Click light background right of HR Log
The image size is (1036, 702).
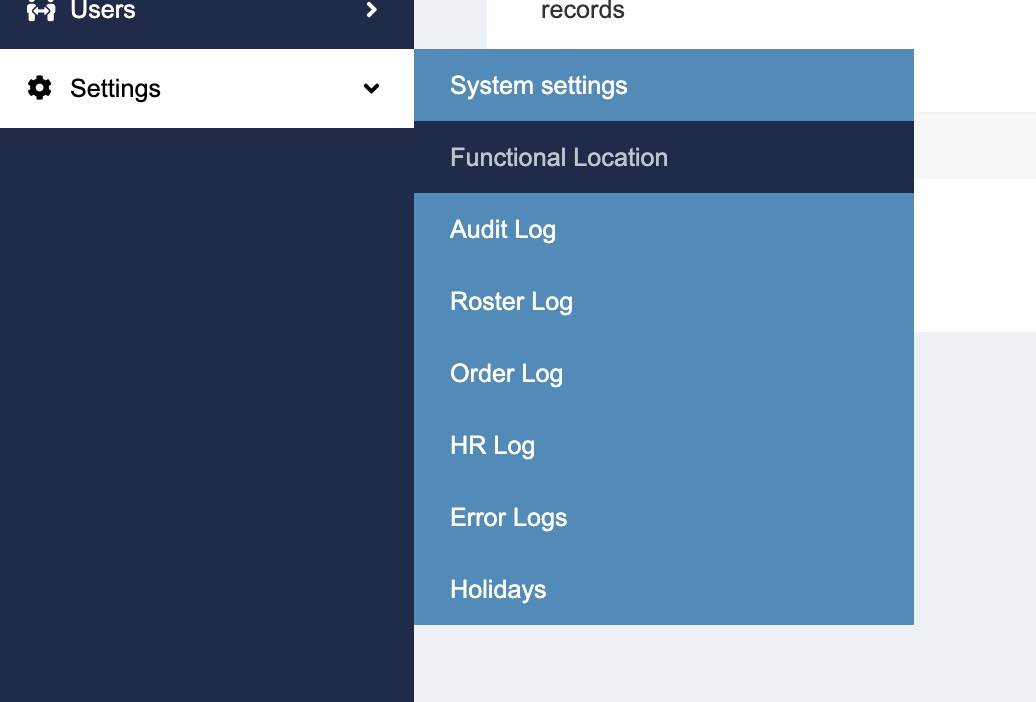coord(975,445)
